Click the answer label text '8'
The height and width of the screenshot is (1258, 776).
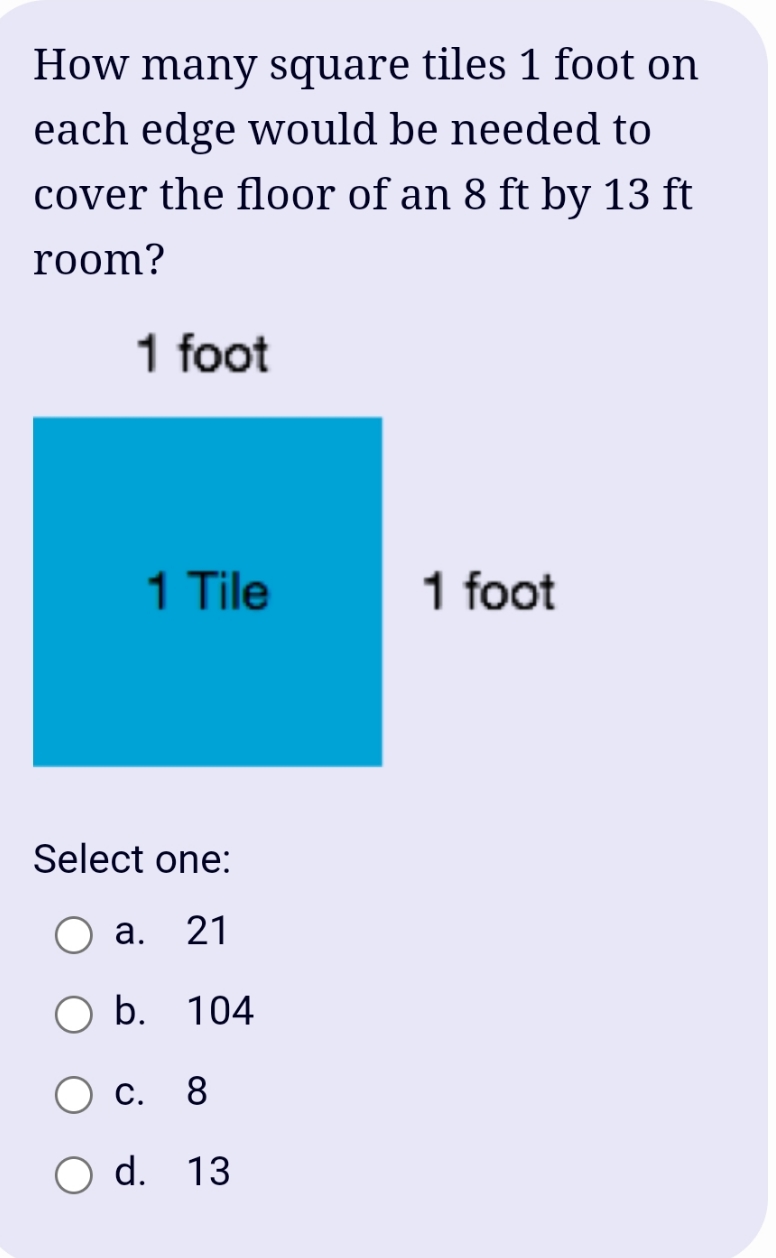197,1092
